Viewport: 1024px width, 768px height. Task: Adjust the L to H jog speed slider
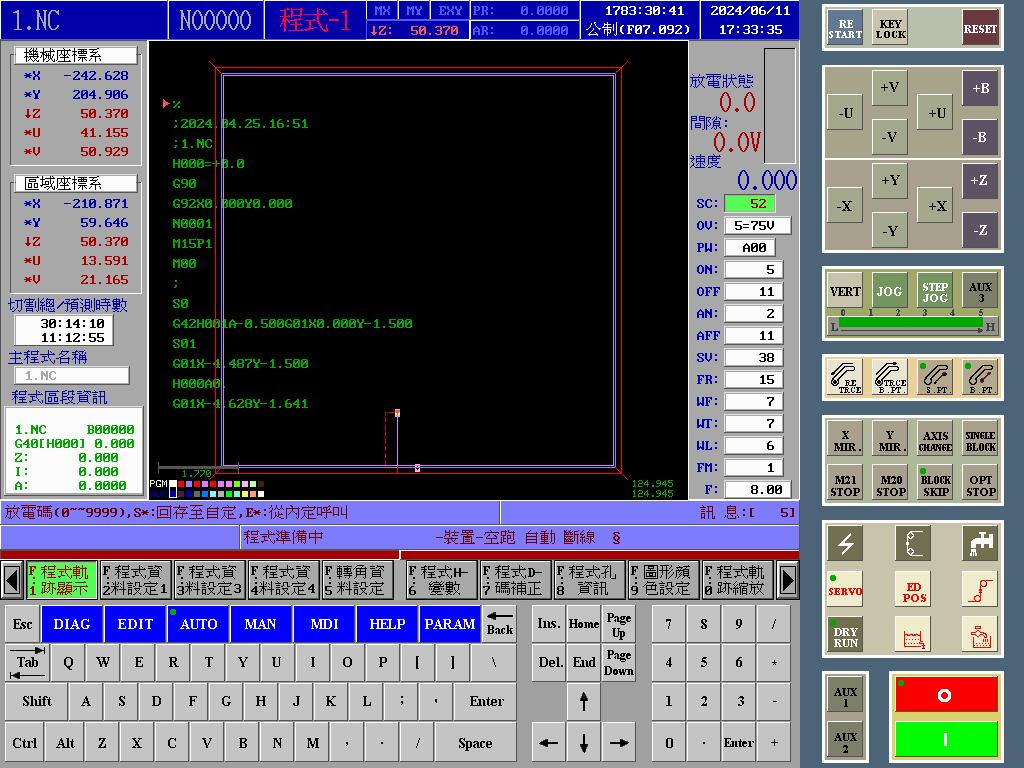coord(912,325)
